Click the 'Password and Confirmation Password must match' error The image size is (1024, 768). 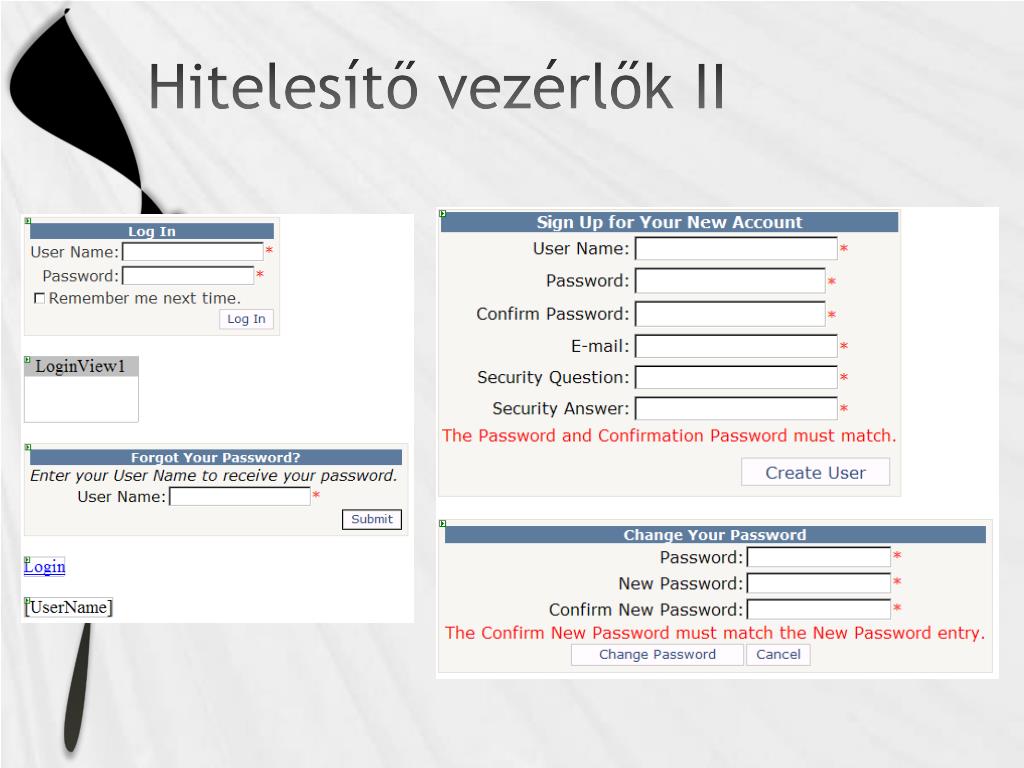point(669,436)
